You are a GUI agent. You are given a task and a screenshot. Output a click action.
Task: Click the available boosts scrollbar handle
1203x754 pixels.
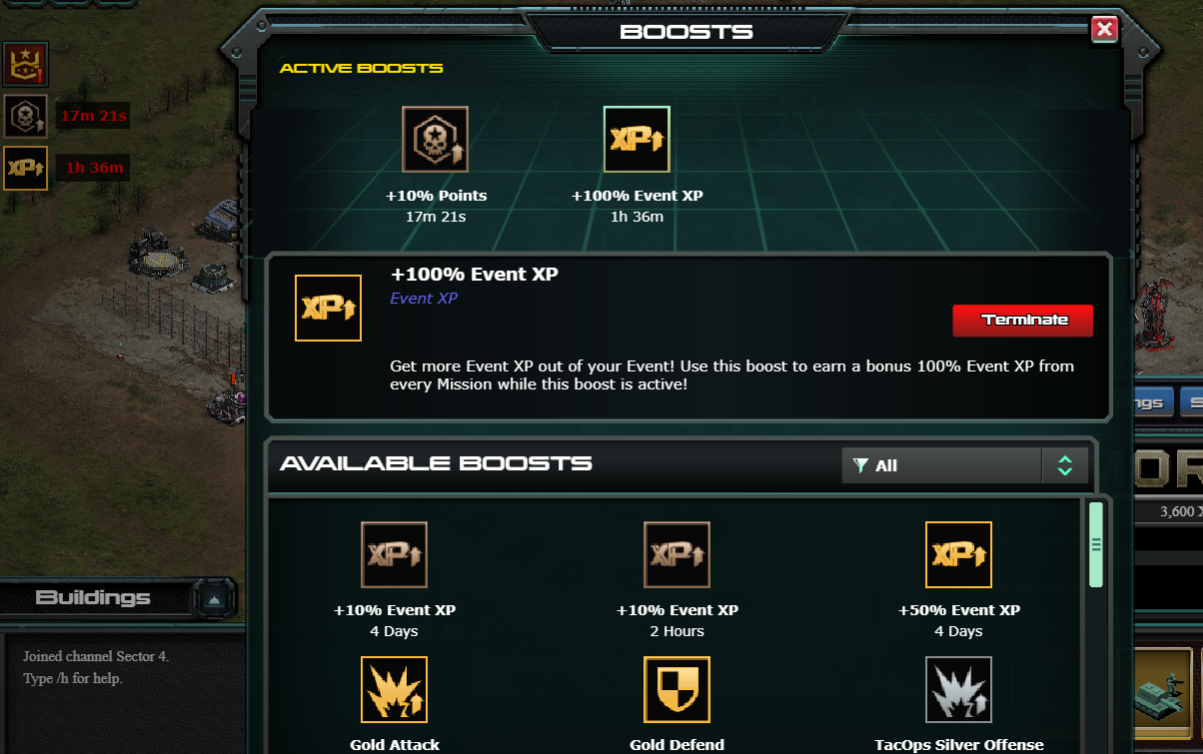click(1096, 545)
